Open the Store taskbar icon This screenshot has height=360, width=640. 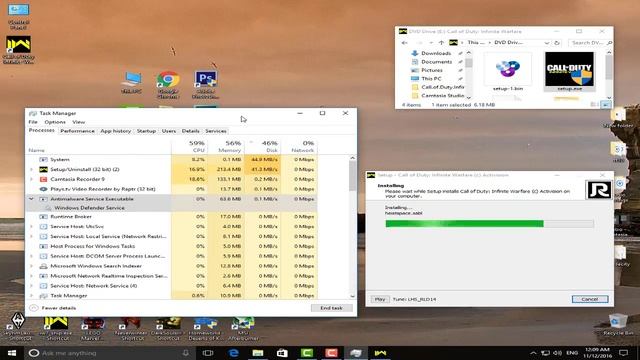(282, 353)
